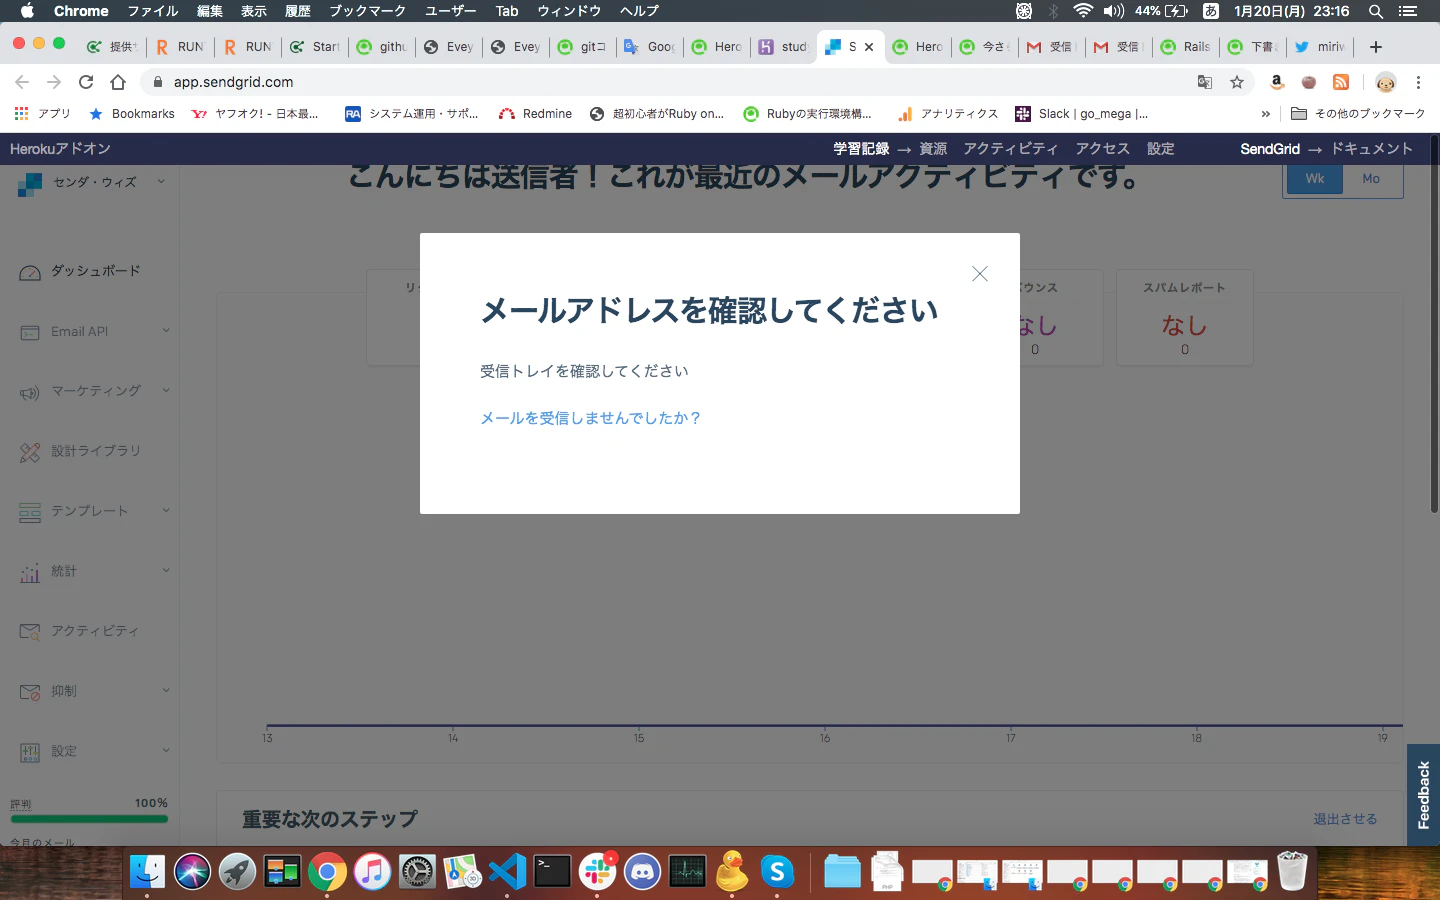Open the ブックマーク menu in menu bar
This screenshot has width=1440, height=900.
point(367,11)
